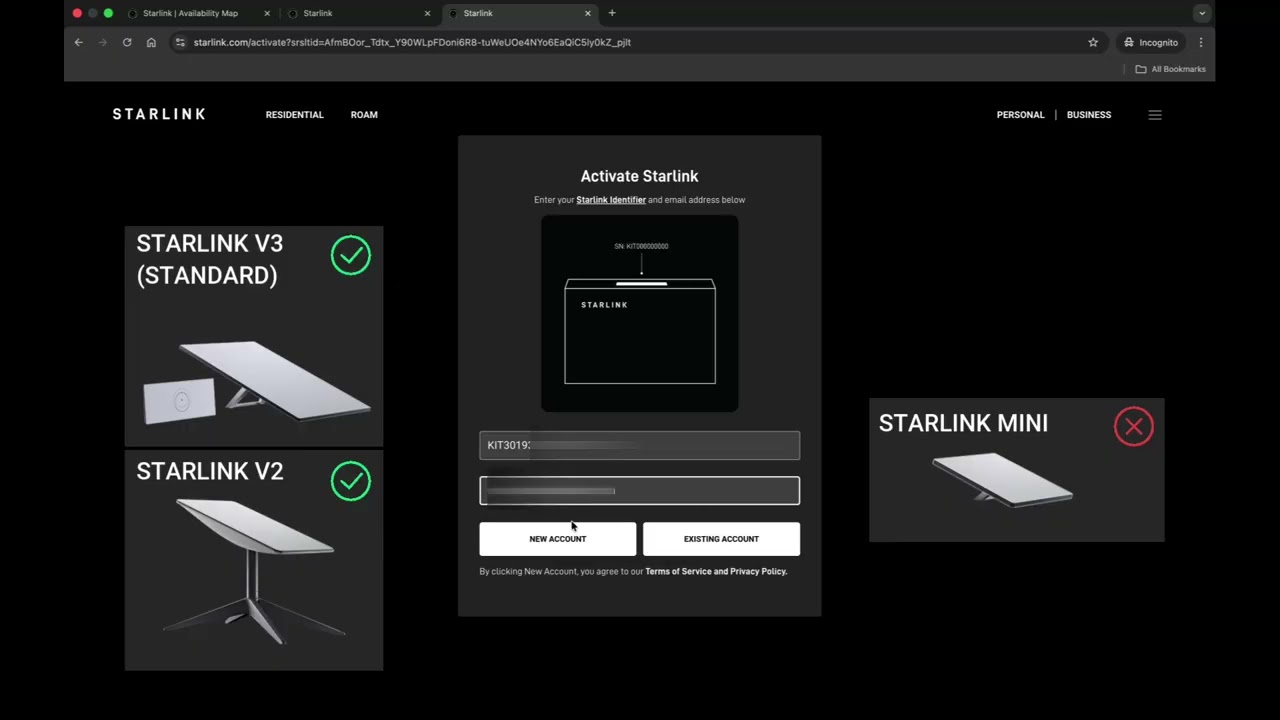This screenshot has width=1280, height=720.
Task: Click the Starlink V3 Standard dish image
Action: click(x=258, y=380)
